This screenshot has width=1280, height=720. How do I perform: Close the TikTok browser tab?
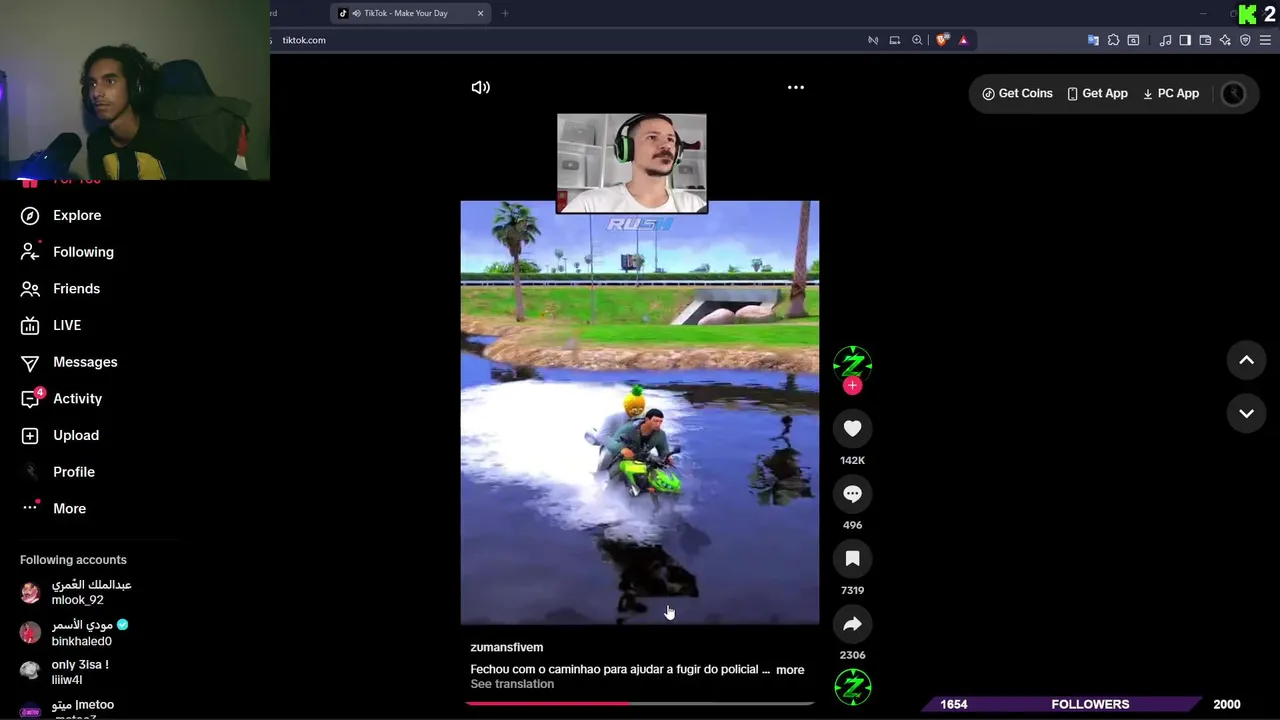[480, 13]
